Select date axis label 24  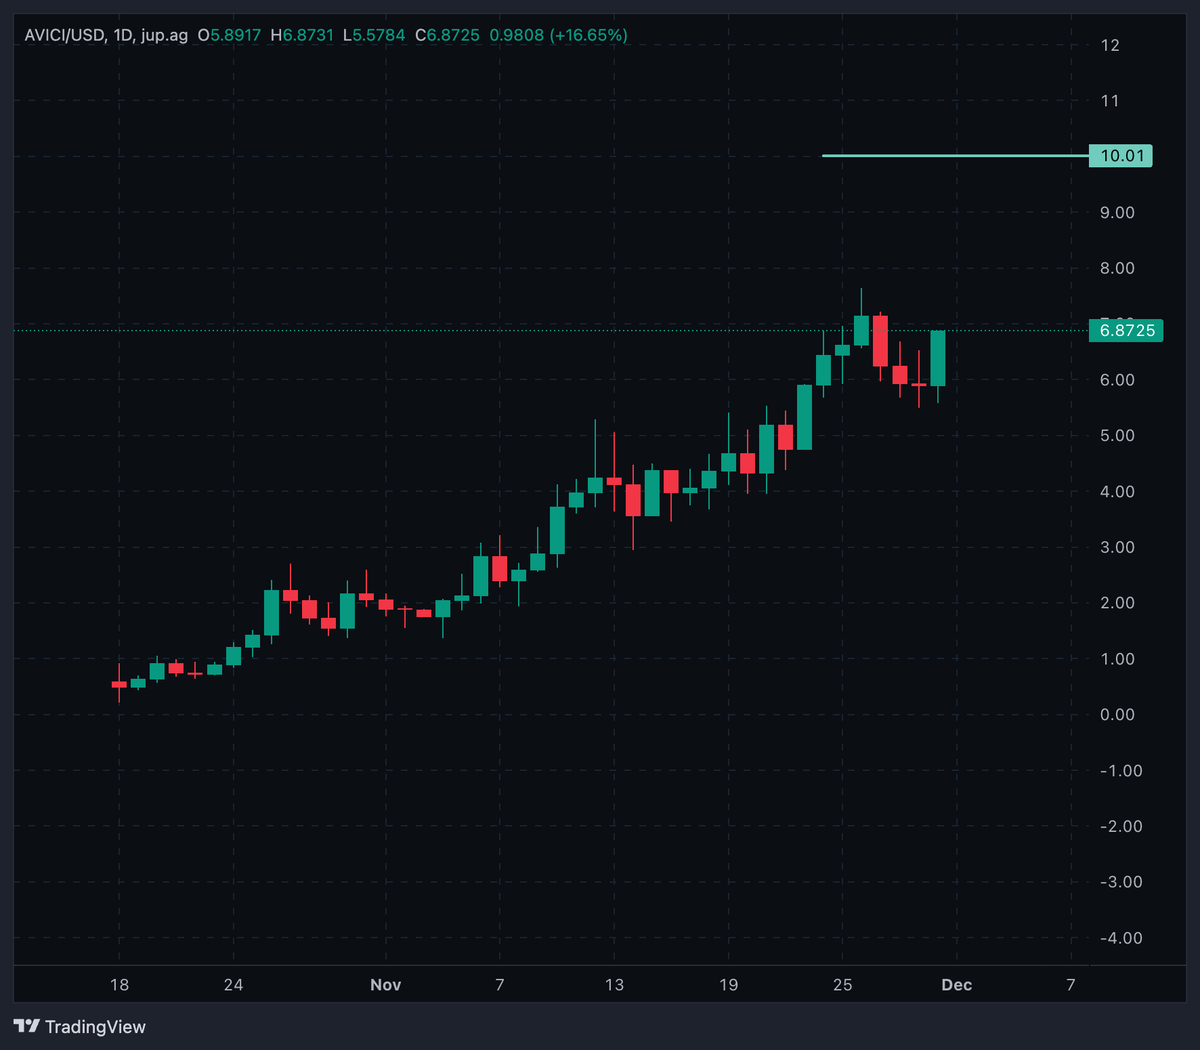[x=233, y=985]
